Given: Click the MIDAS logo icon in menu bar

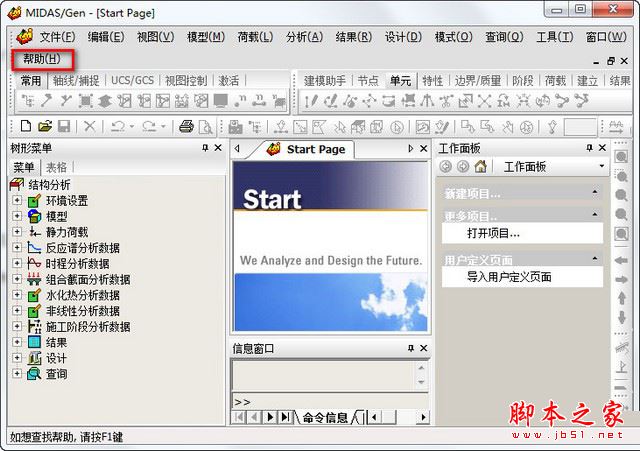Looking at the screenshot, I should click(x=24, y=36).
